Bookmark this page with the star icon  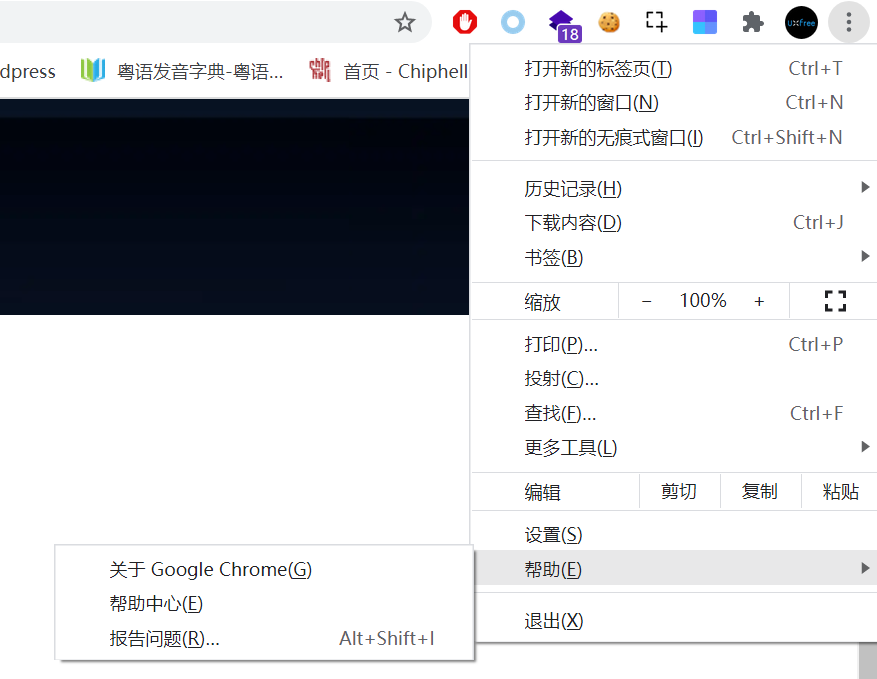[406, 21]
